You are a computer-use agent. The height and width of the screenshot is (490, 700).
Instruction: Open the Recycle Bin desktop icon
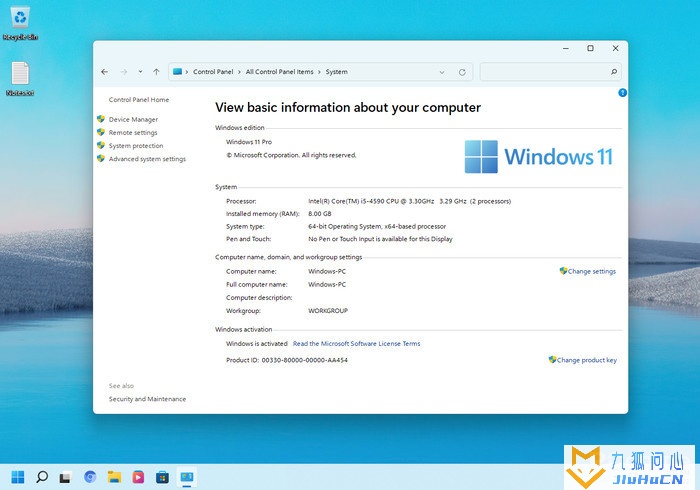[20, 24]
